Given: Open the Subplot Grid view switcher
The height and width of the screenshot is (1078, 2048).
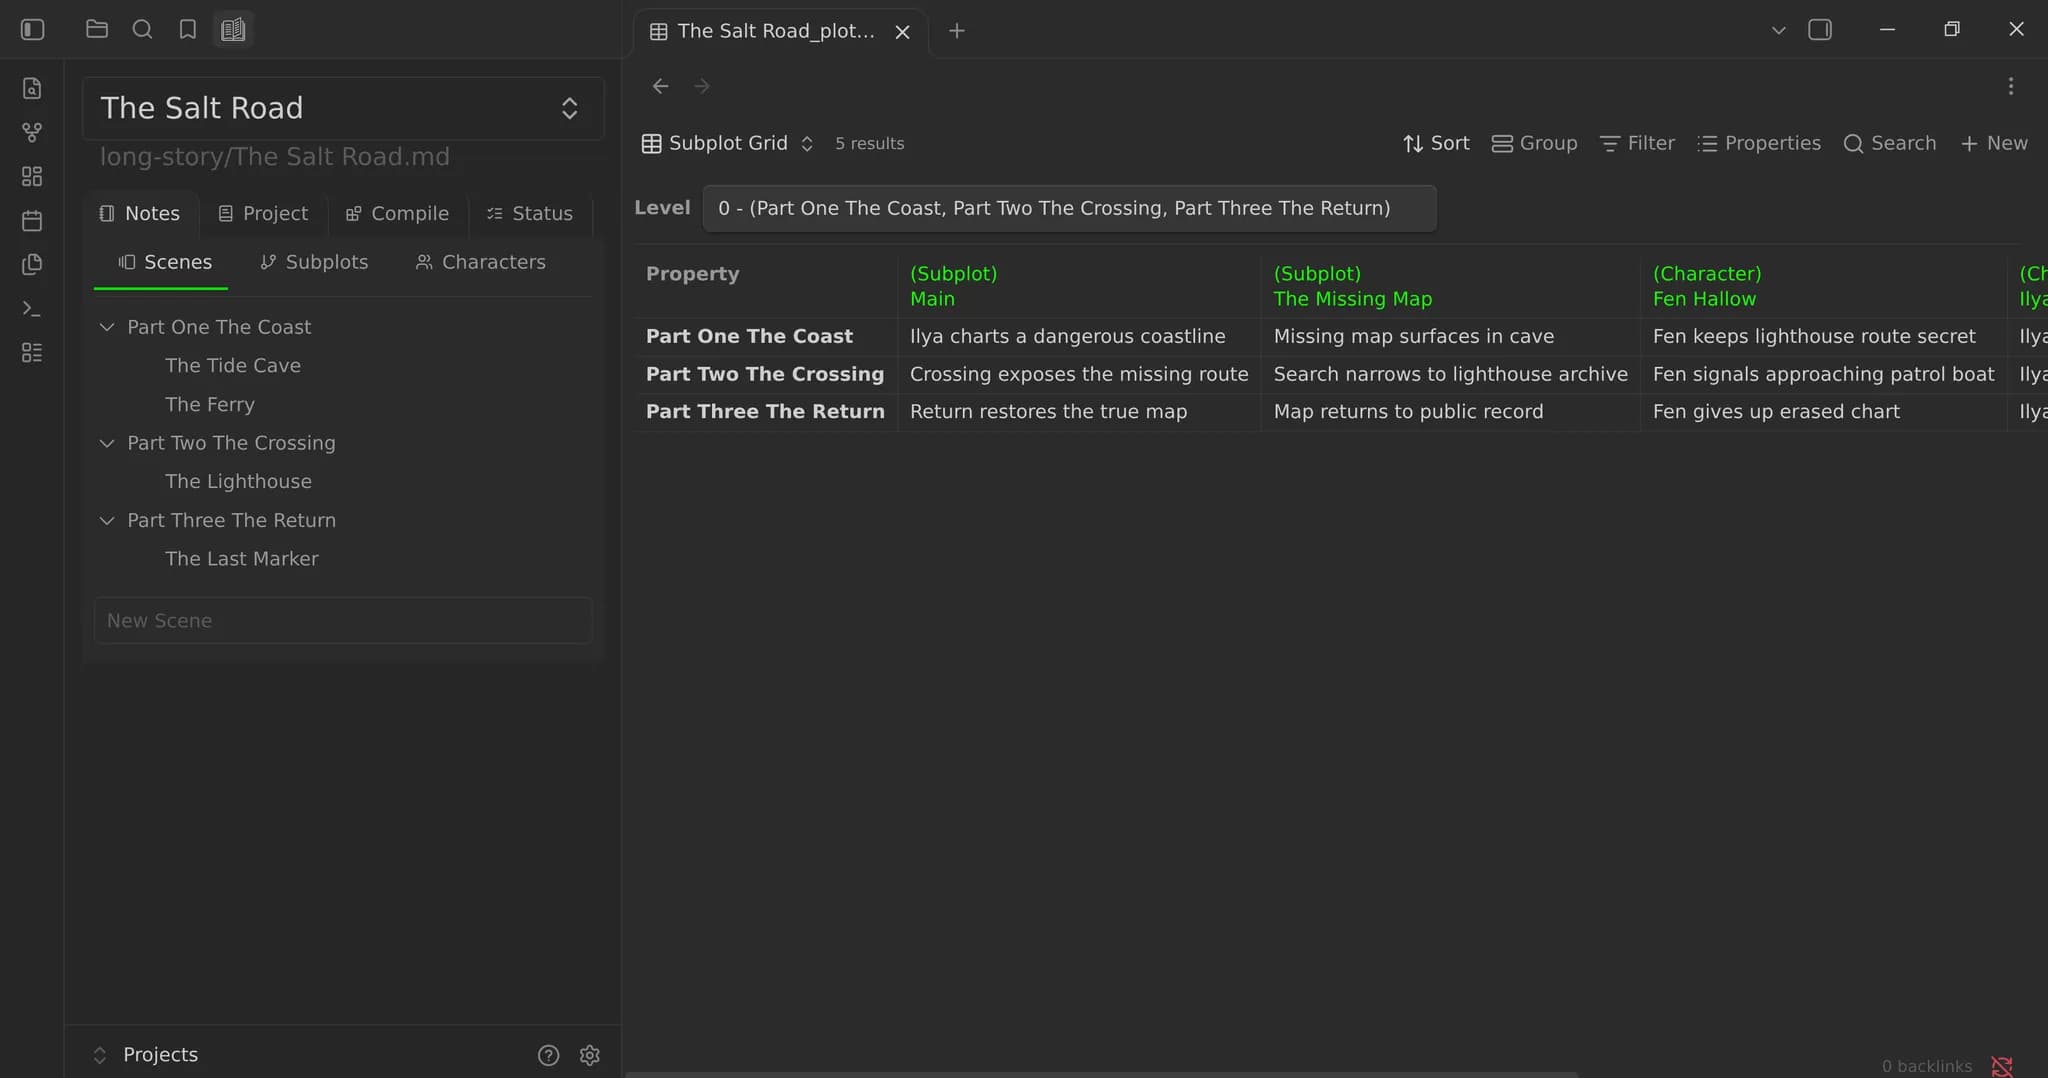Looking at the screenshot, I should [x=727, y=143].
